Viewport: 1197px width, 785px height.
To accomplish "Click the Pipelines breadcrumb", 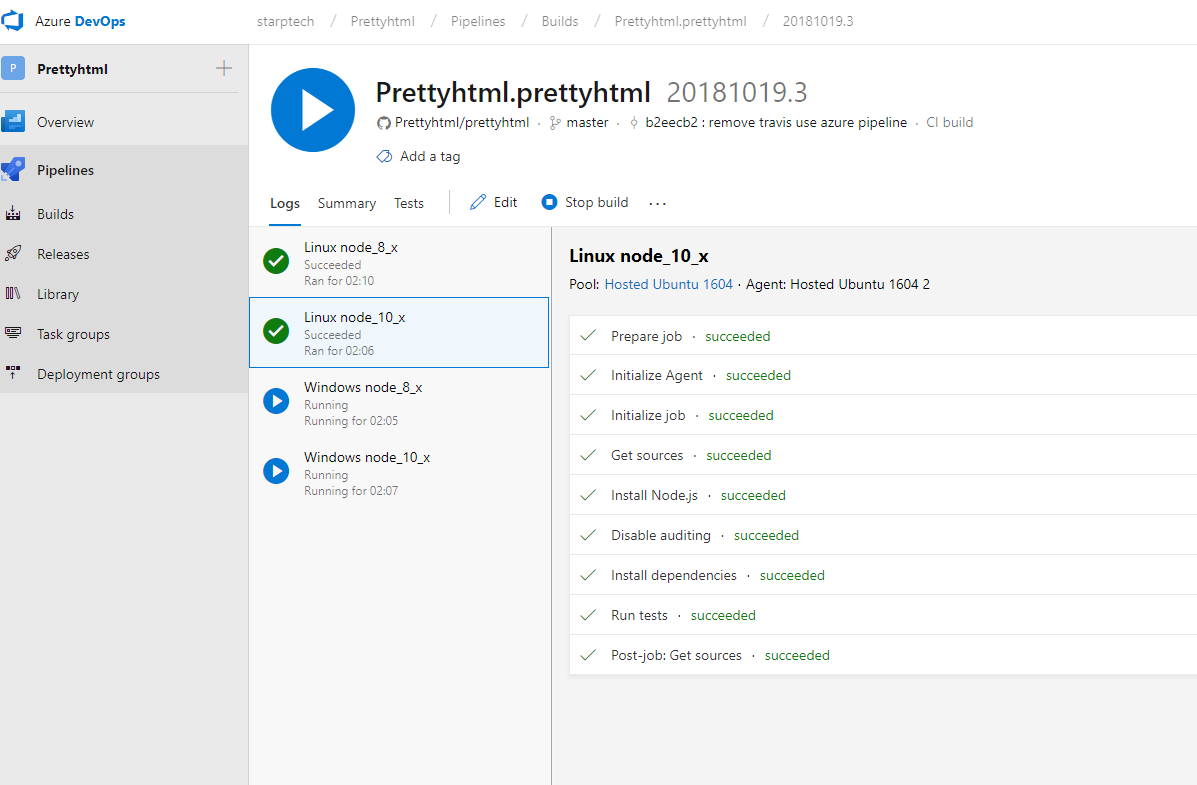I will coord(478,21).
